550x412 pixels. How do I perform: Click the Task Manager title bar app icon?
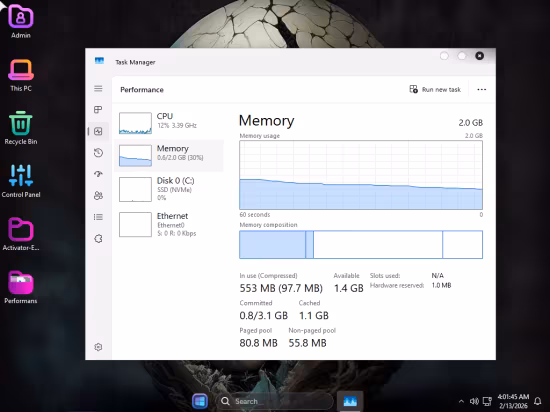coord(99,61)
